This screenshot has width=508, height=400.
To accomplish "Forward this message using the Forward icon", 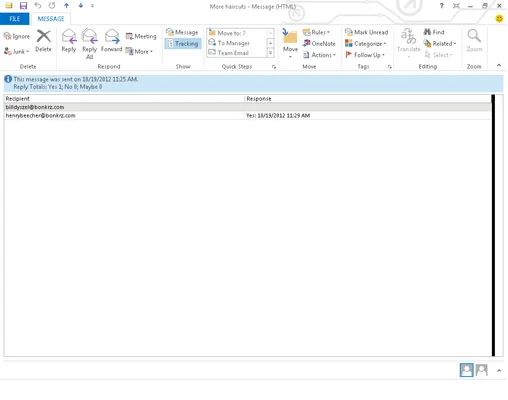I will tap(112, 36).
